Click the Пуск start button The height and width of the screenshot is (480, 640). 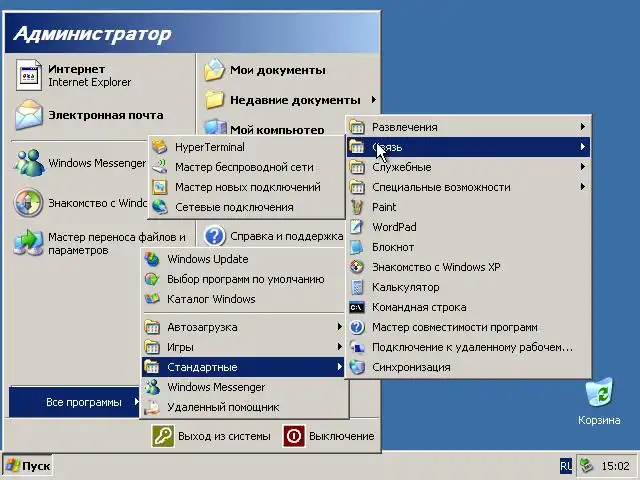(x=27, y=466)
